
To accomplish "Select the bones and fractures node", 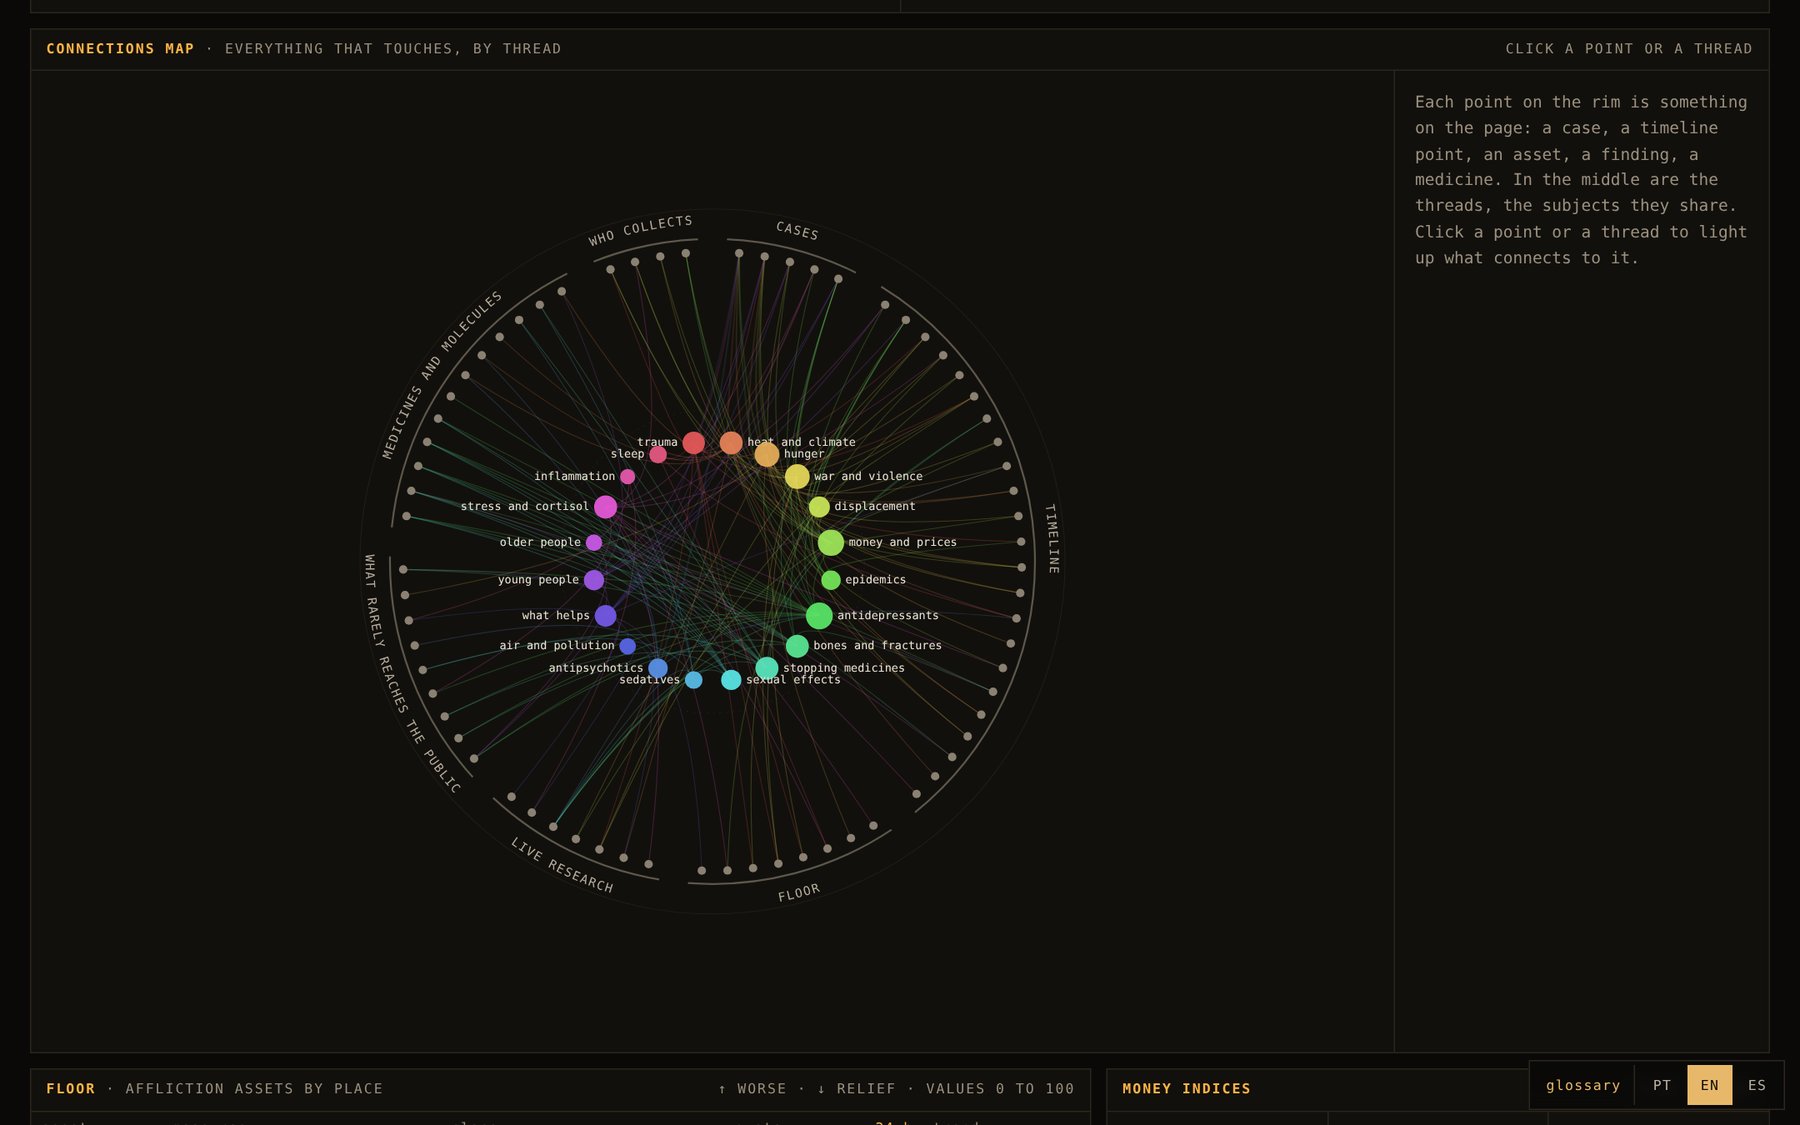I will [x=797, y=646].
